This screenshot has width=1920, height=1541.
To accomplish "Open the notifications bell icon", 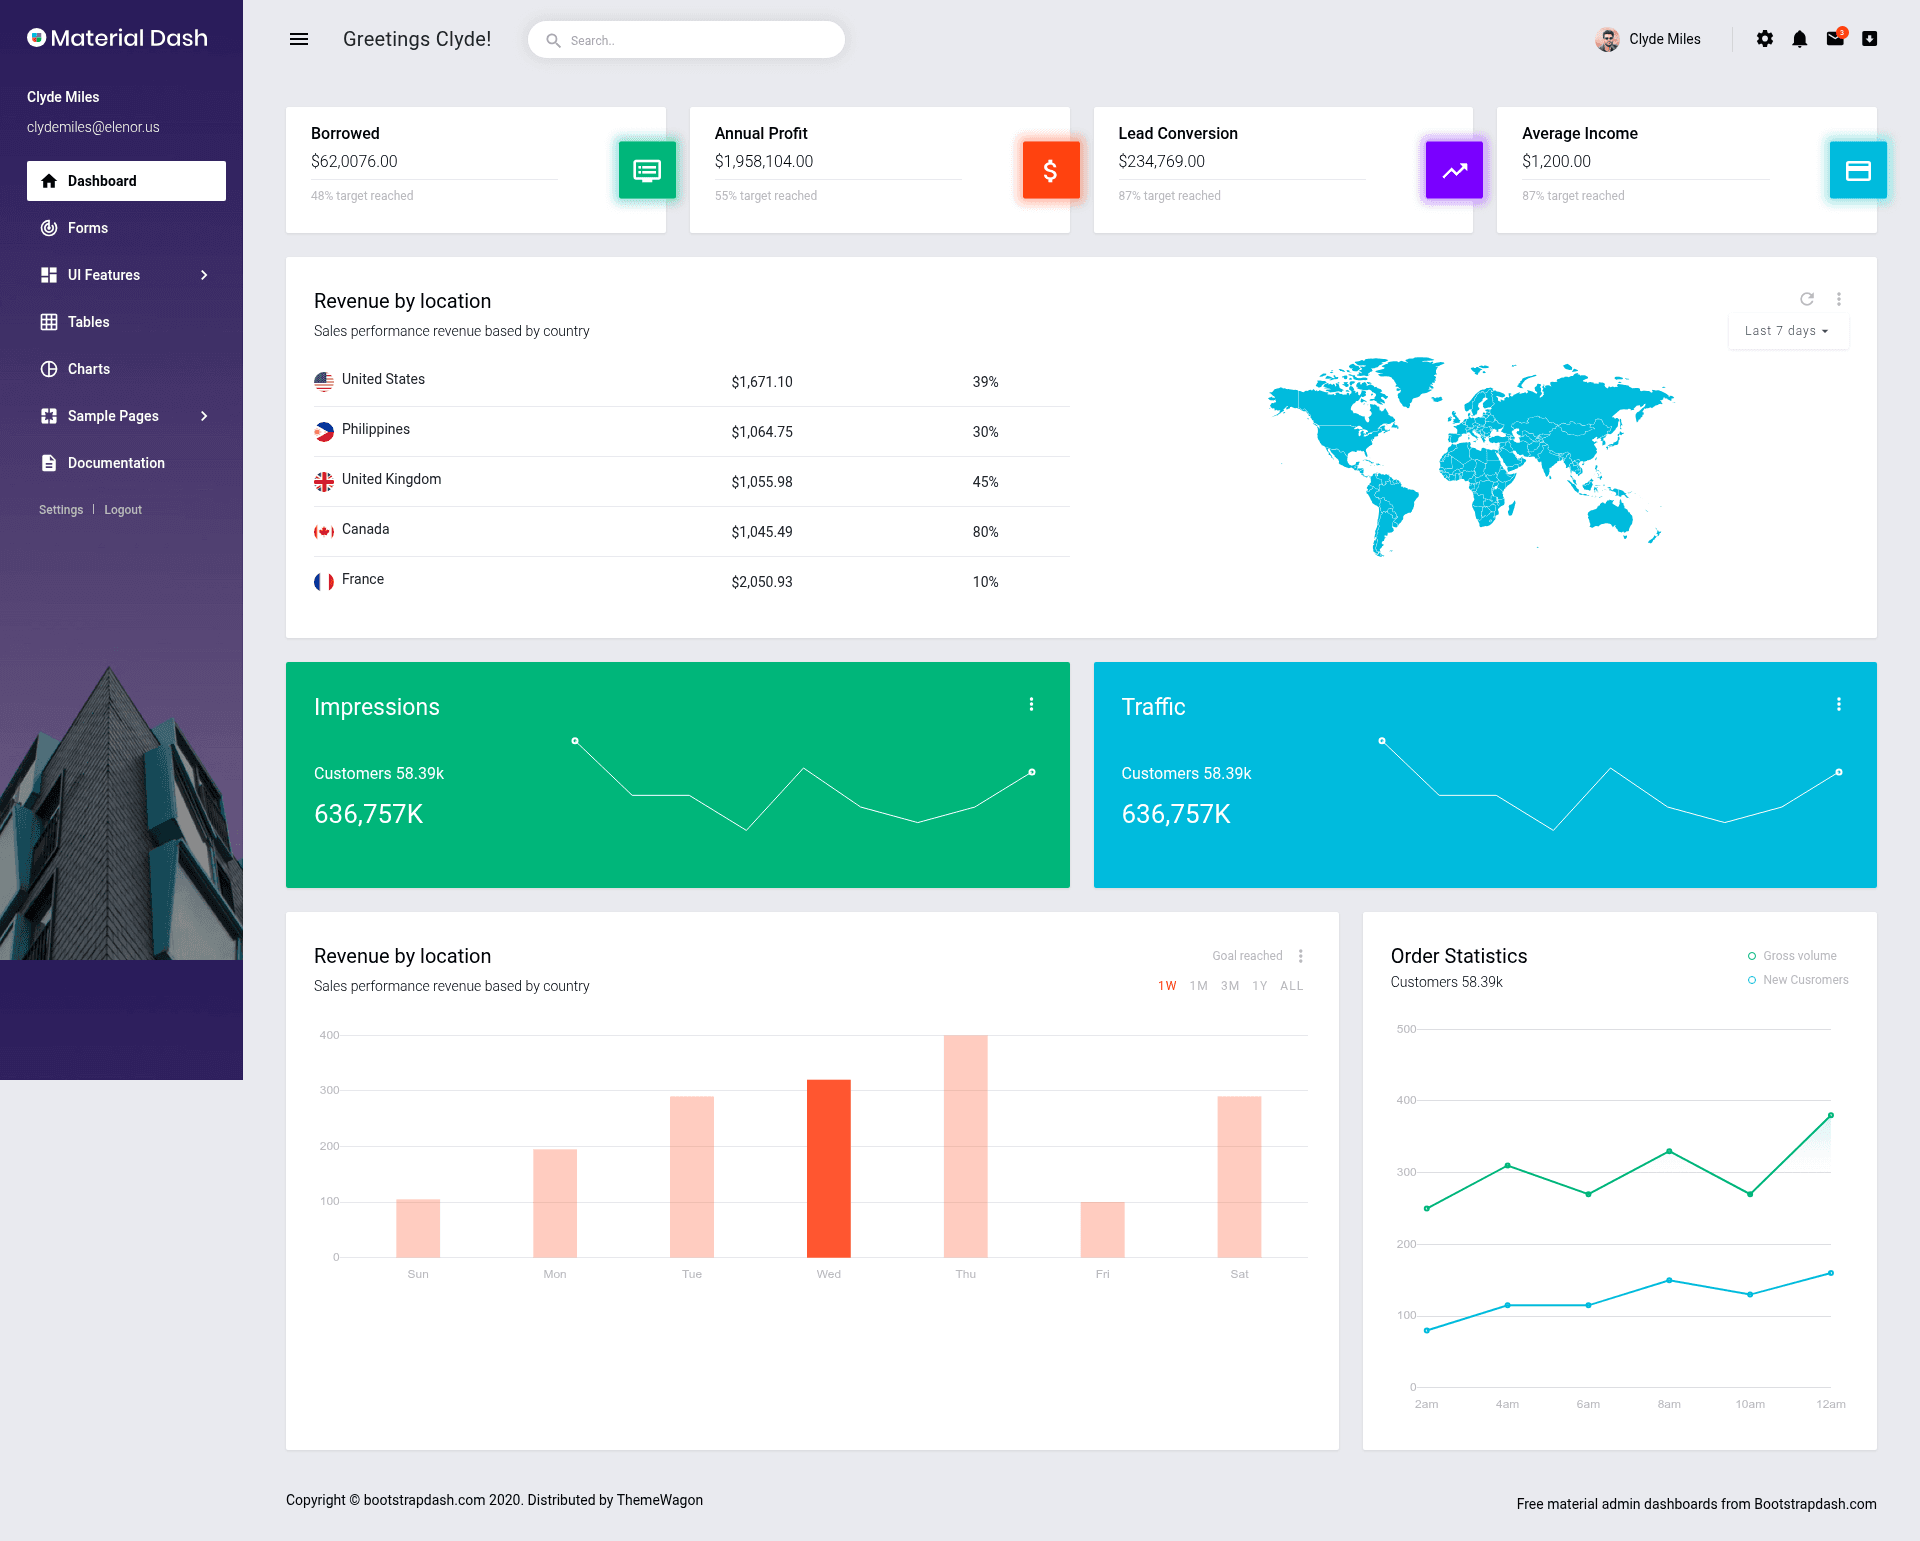I will 1800,39.
